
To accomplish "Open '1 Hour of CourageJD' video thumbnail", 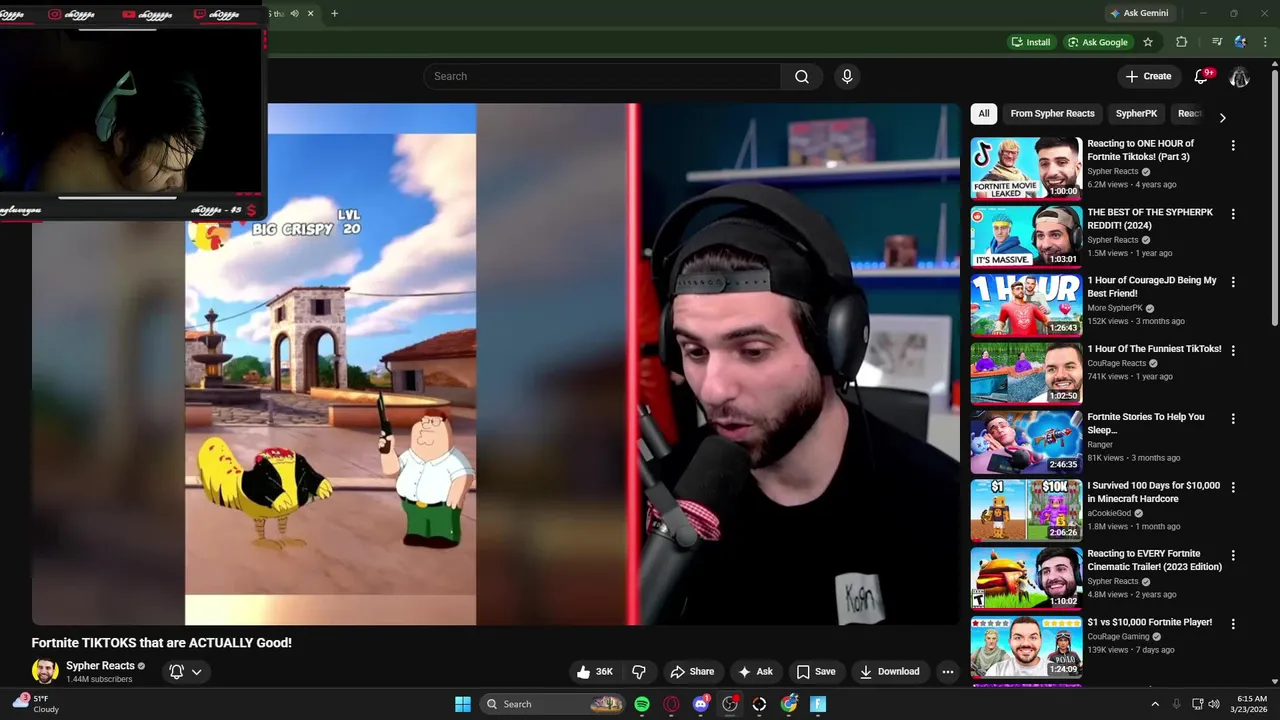I will pyautogui.click(x=1026, y=304).
